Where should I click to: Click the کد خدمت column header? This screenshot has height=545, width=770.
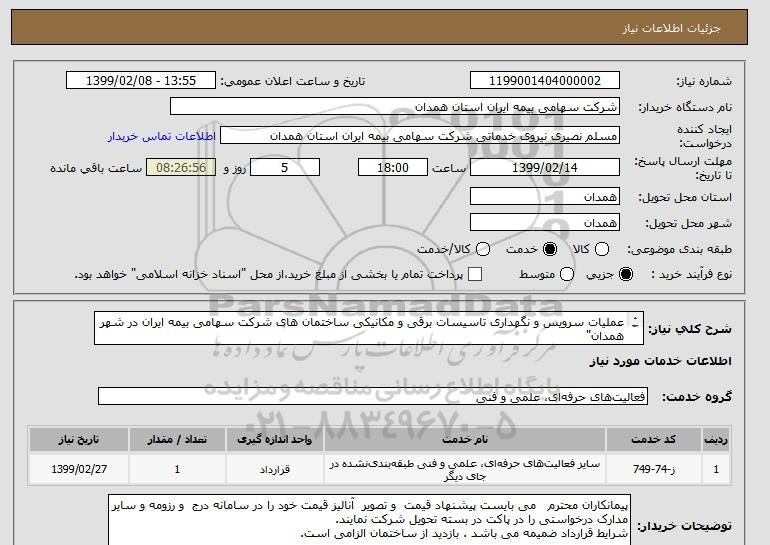point(654,439)
